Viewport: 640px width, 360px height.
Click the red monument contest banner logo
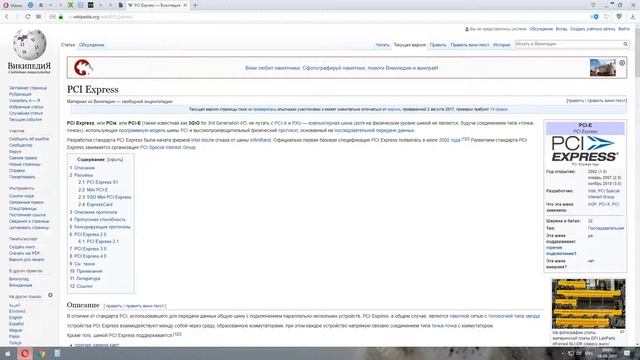pos(83,67)
